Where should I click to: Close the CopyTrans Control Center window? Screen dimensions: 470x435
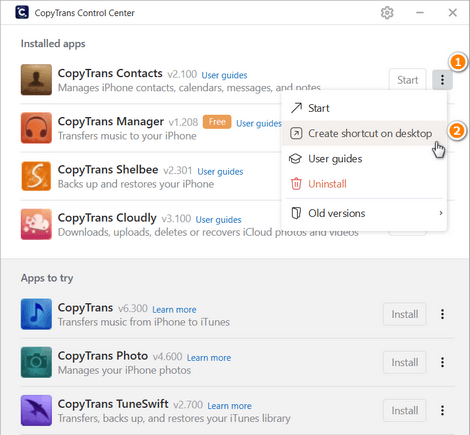tap(452, 13)
